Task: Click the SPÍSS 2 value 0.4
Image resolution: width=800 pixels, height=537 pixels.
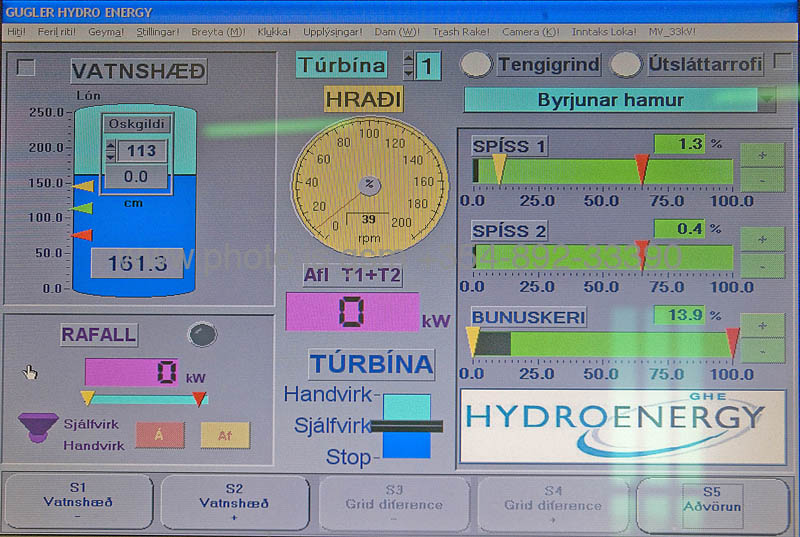Action: (680, 228)
